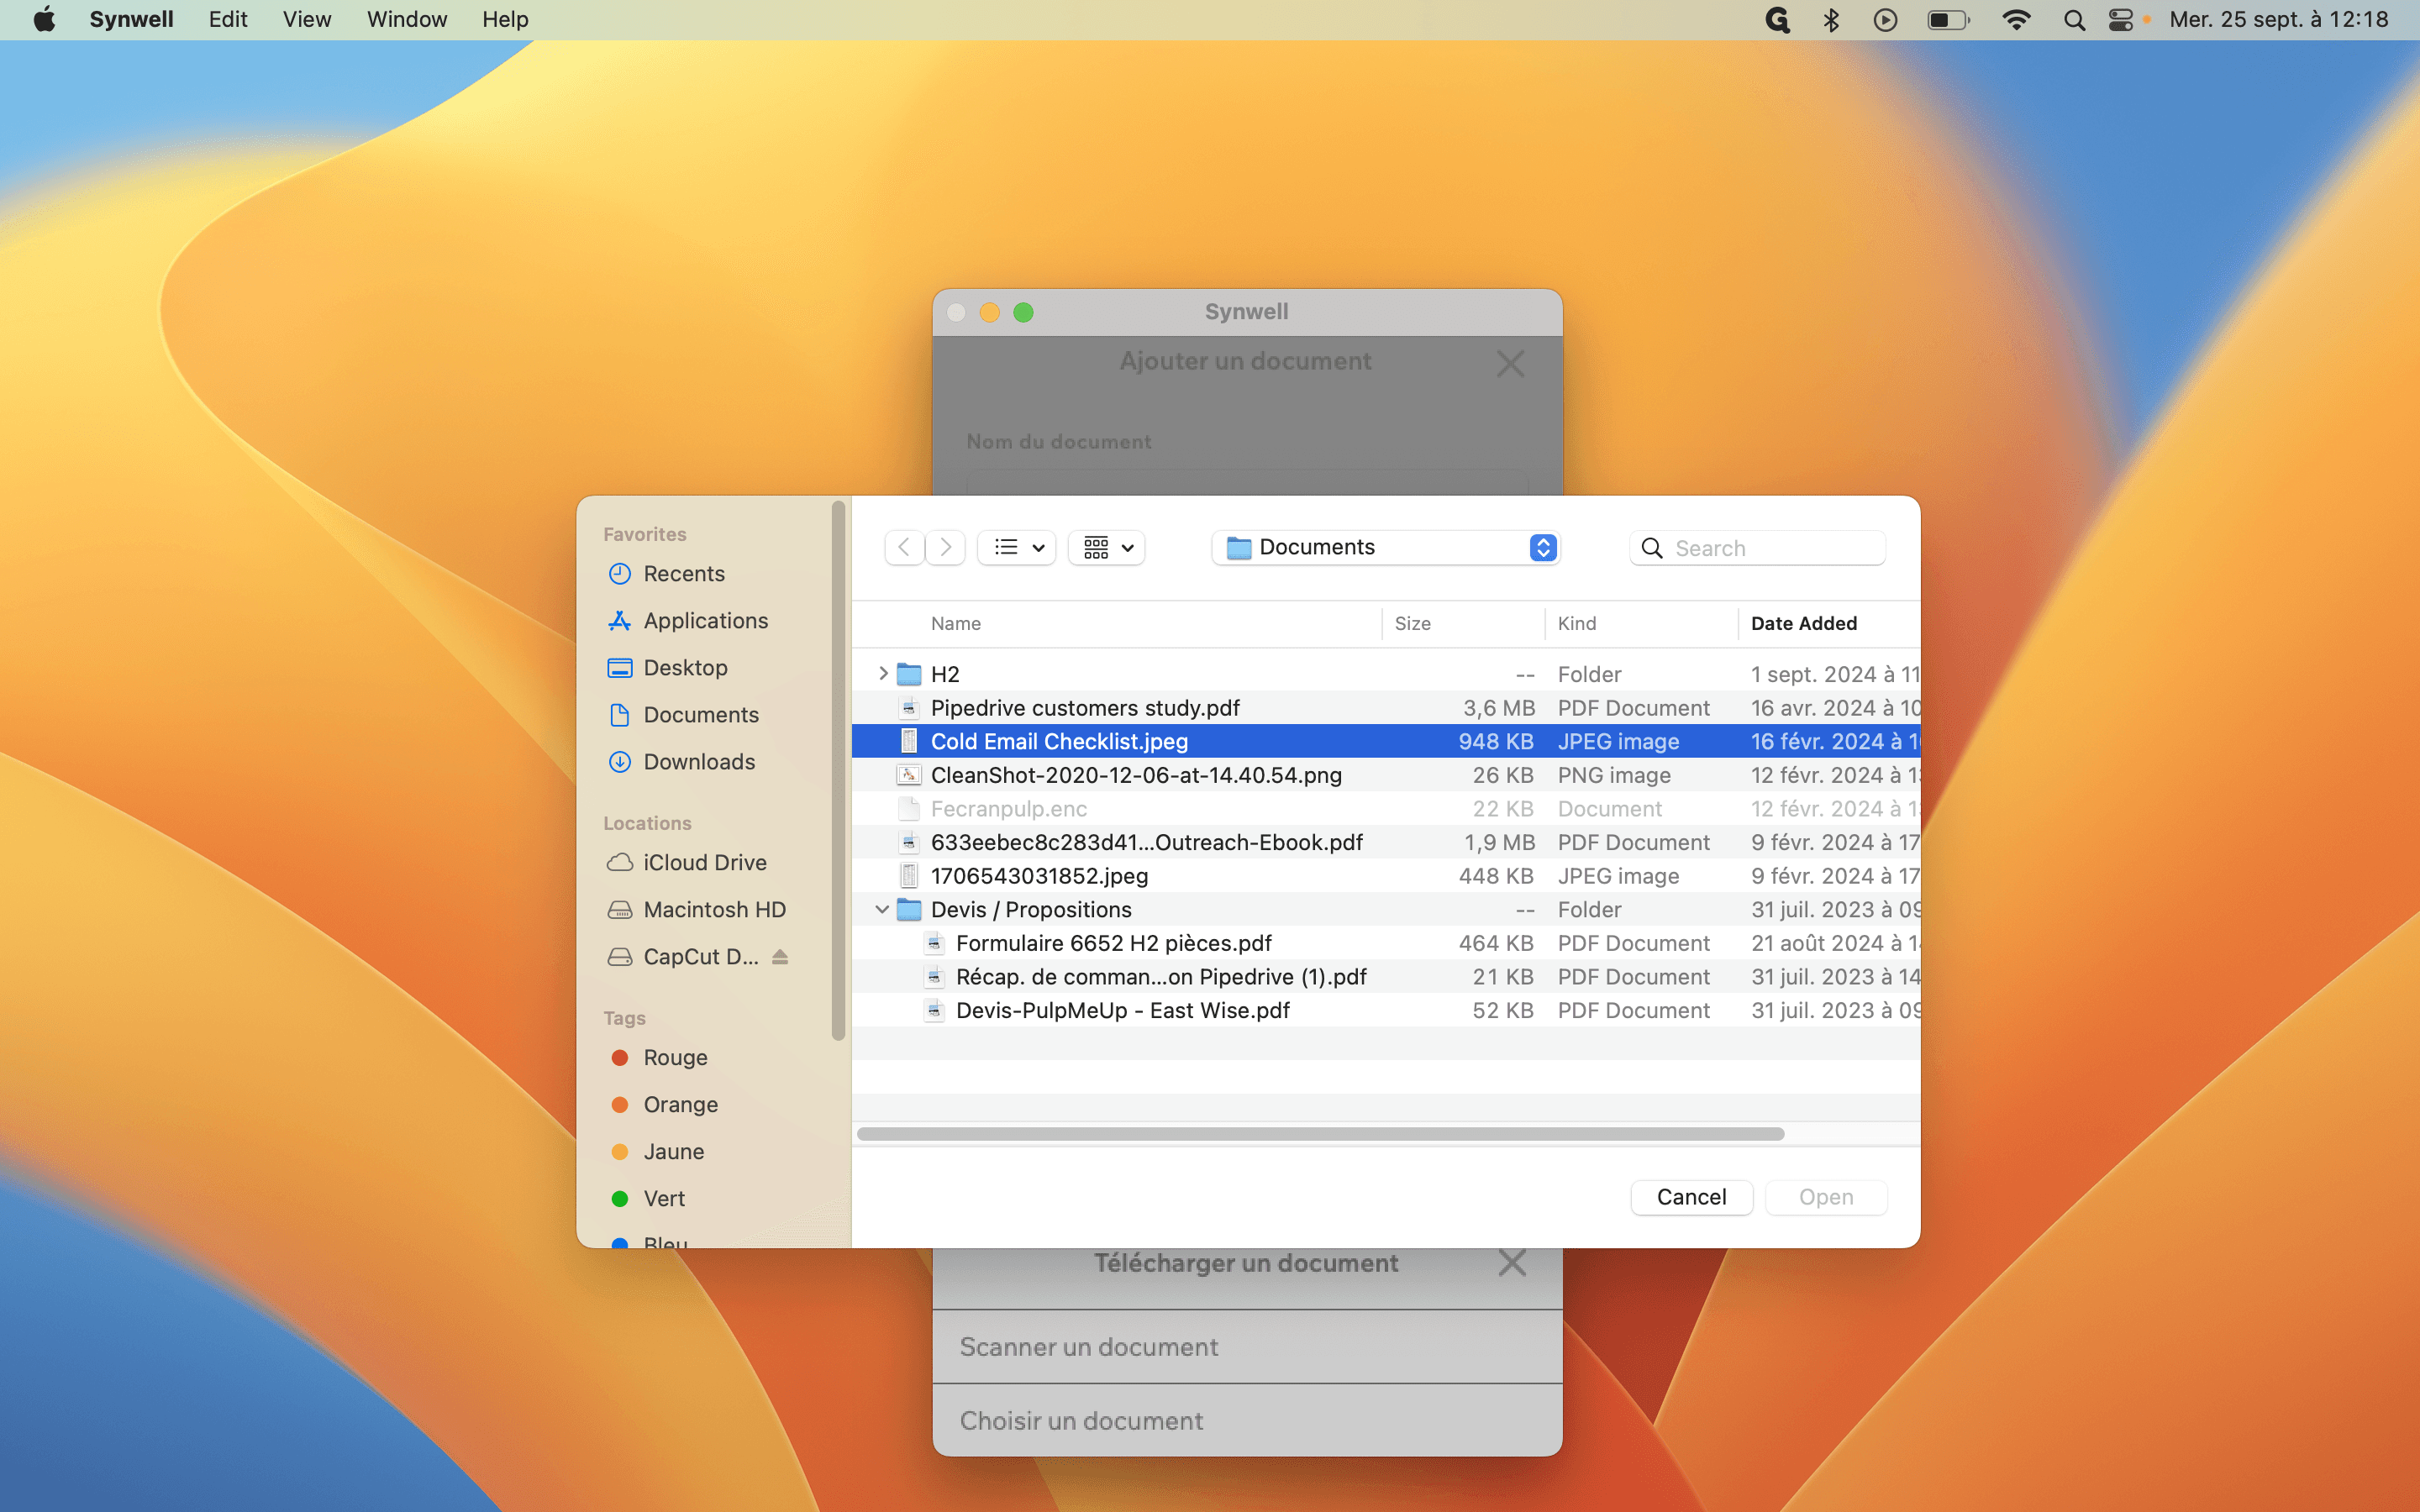Click the Cancel button
Screen dimensions: 2420x1512
point(1691,1197)
